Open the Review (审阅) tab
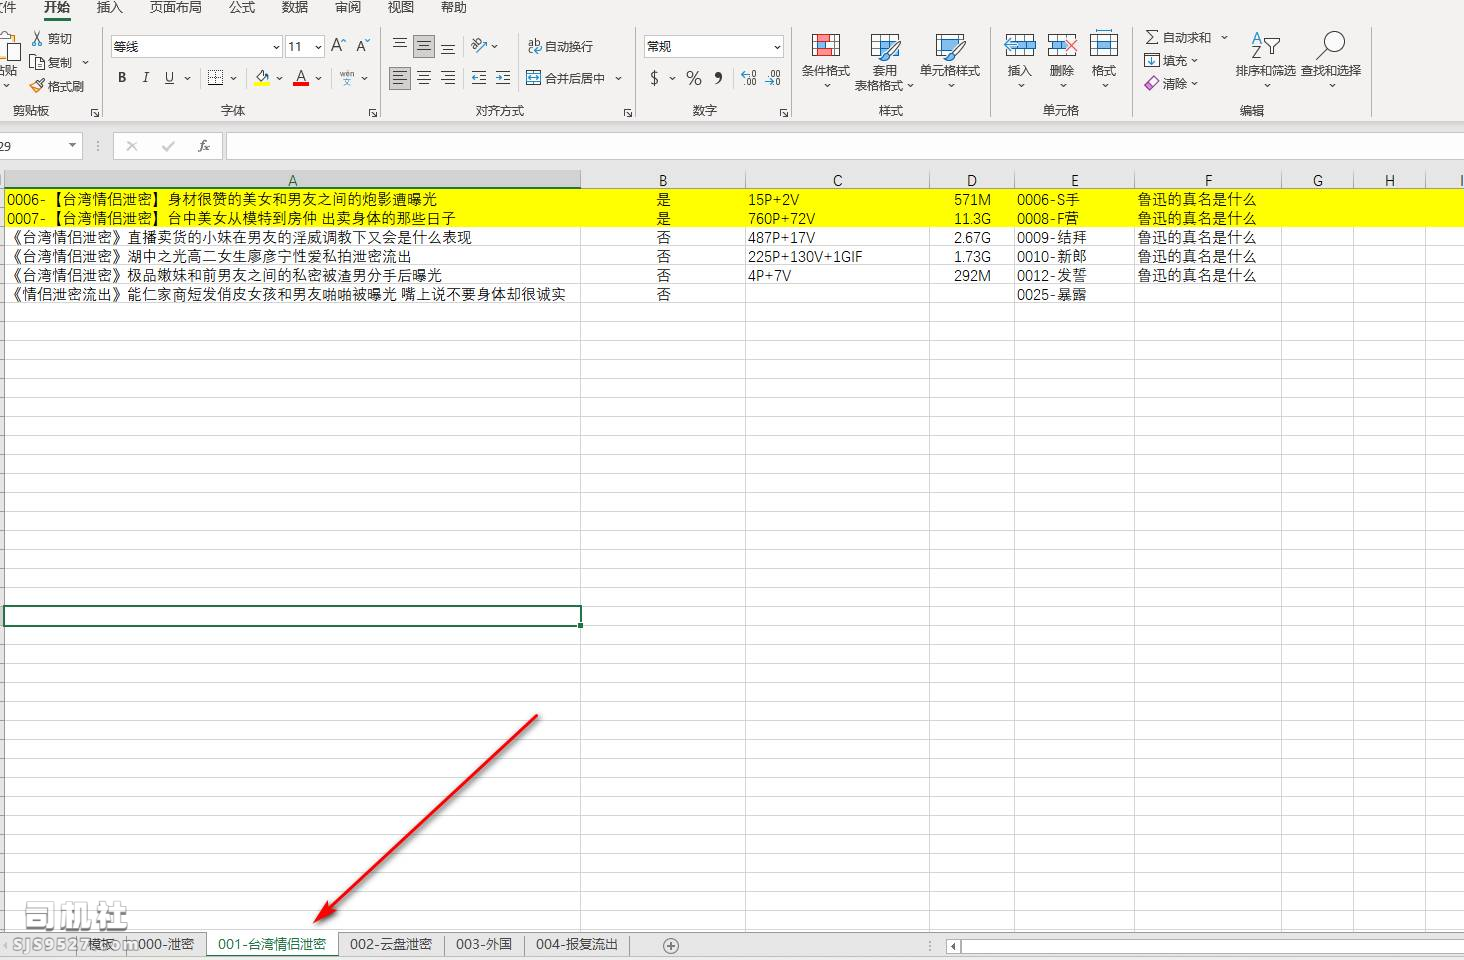This screenshot has width=1464, height=960. pos(348,8)
